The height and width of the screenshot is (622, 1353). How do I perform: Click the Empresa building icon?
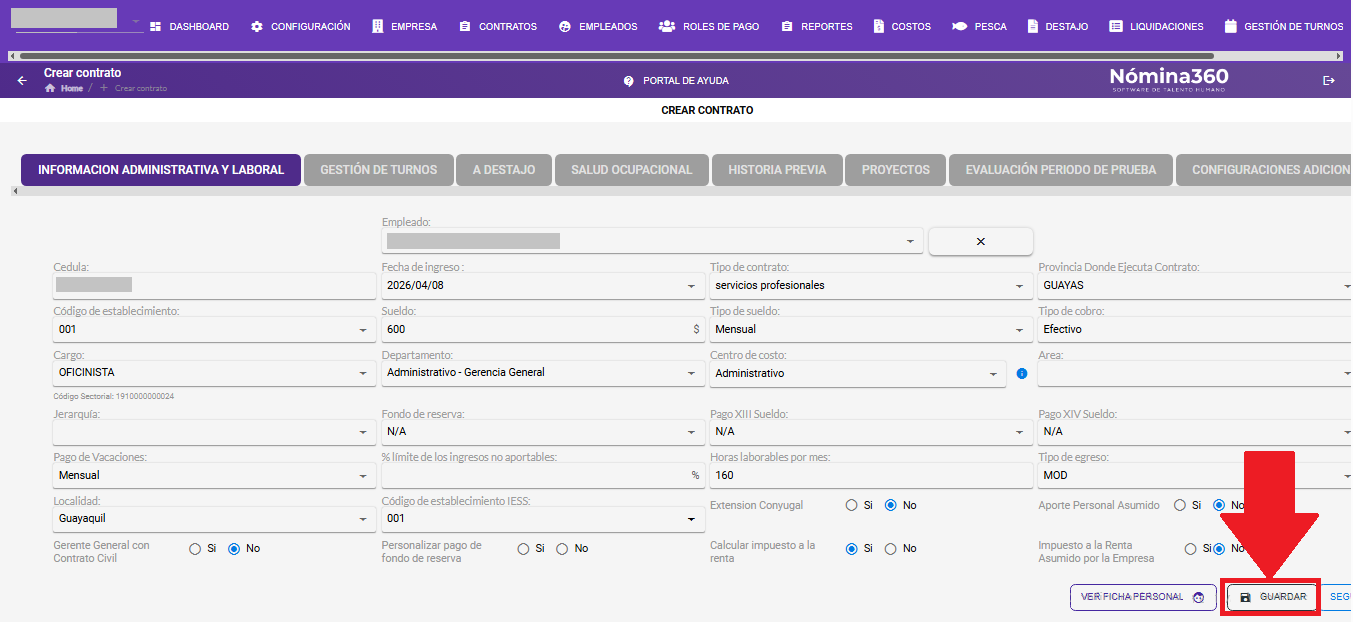coord(377,27)
